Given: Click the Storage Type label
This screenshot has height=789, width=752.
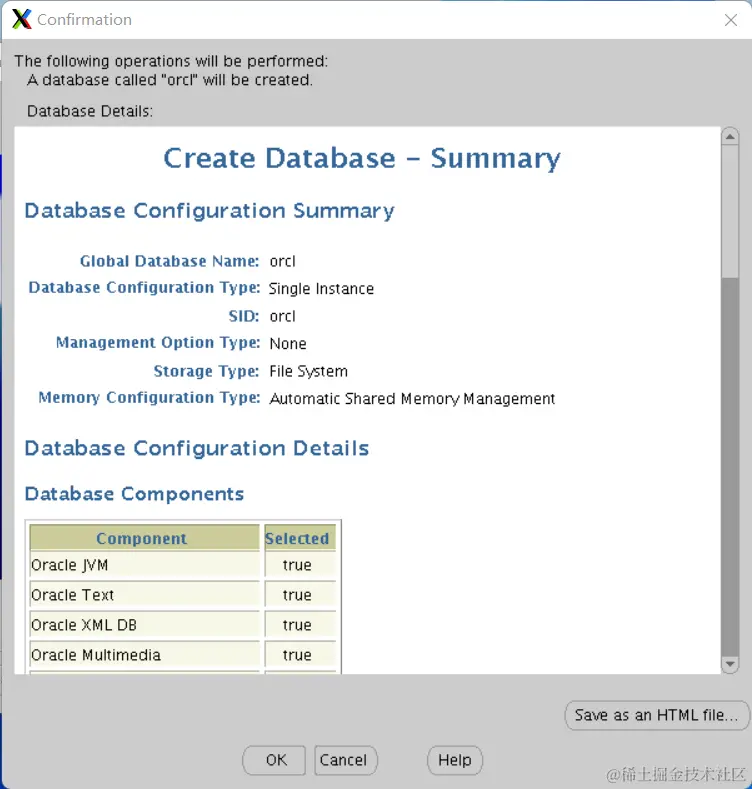Looking at the screenshot, I should (206, 371).
